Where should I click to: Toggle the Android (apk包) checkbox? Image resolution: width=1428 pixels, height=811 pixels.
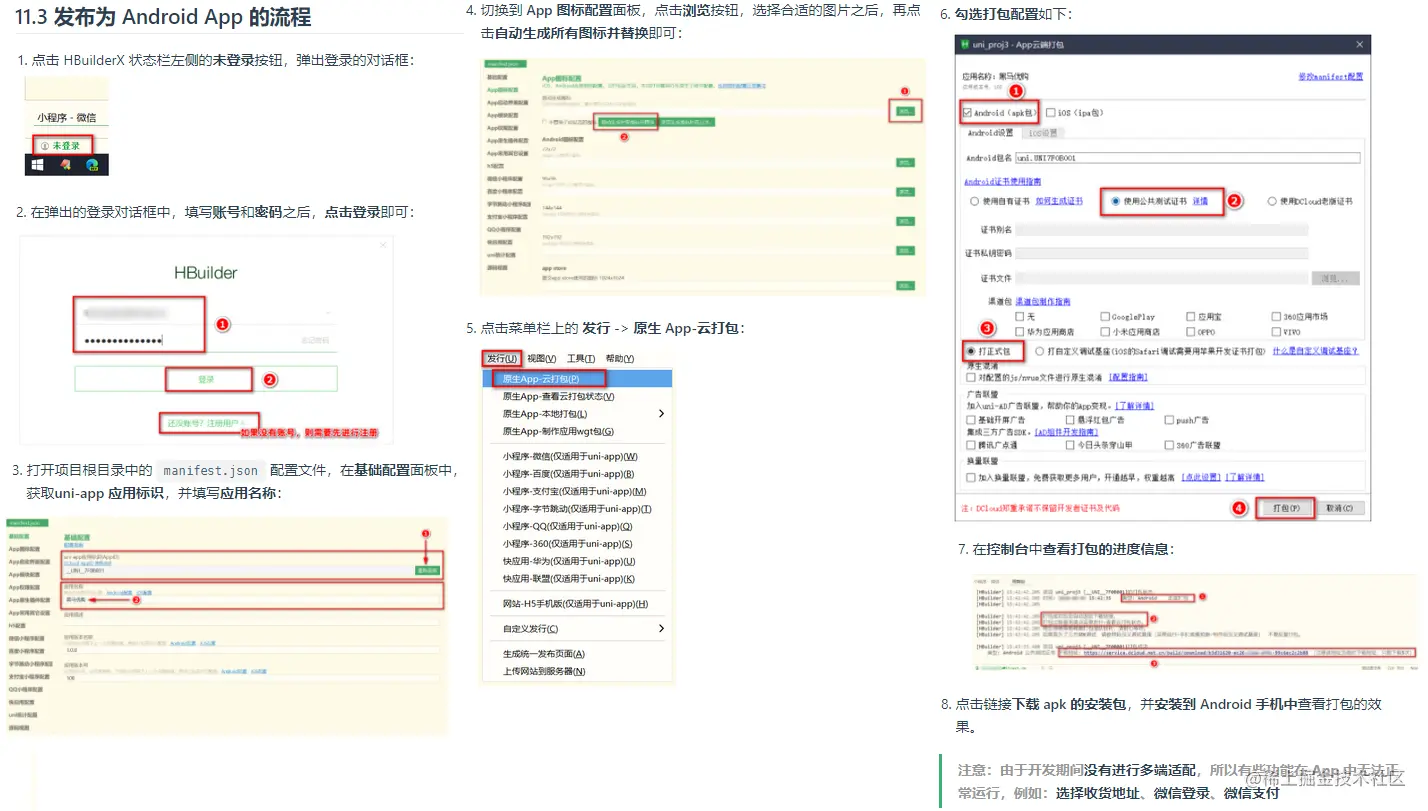[967, 113]
